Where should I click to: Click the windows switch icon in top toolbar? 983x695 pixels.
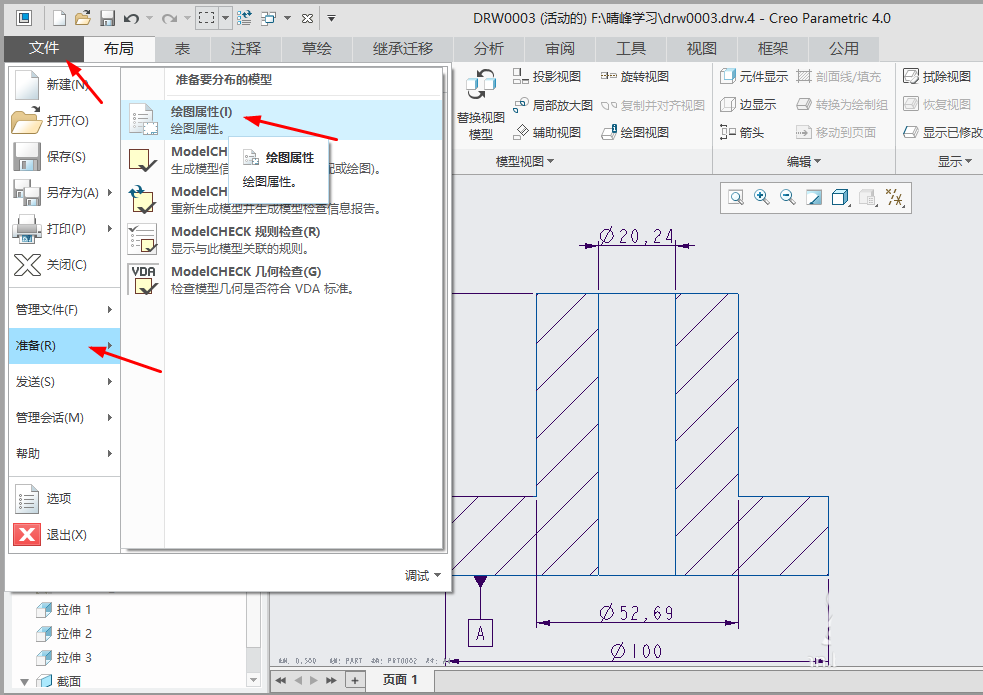pos(268,18)
